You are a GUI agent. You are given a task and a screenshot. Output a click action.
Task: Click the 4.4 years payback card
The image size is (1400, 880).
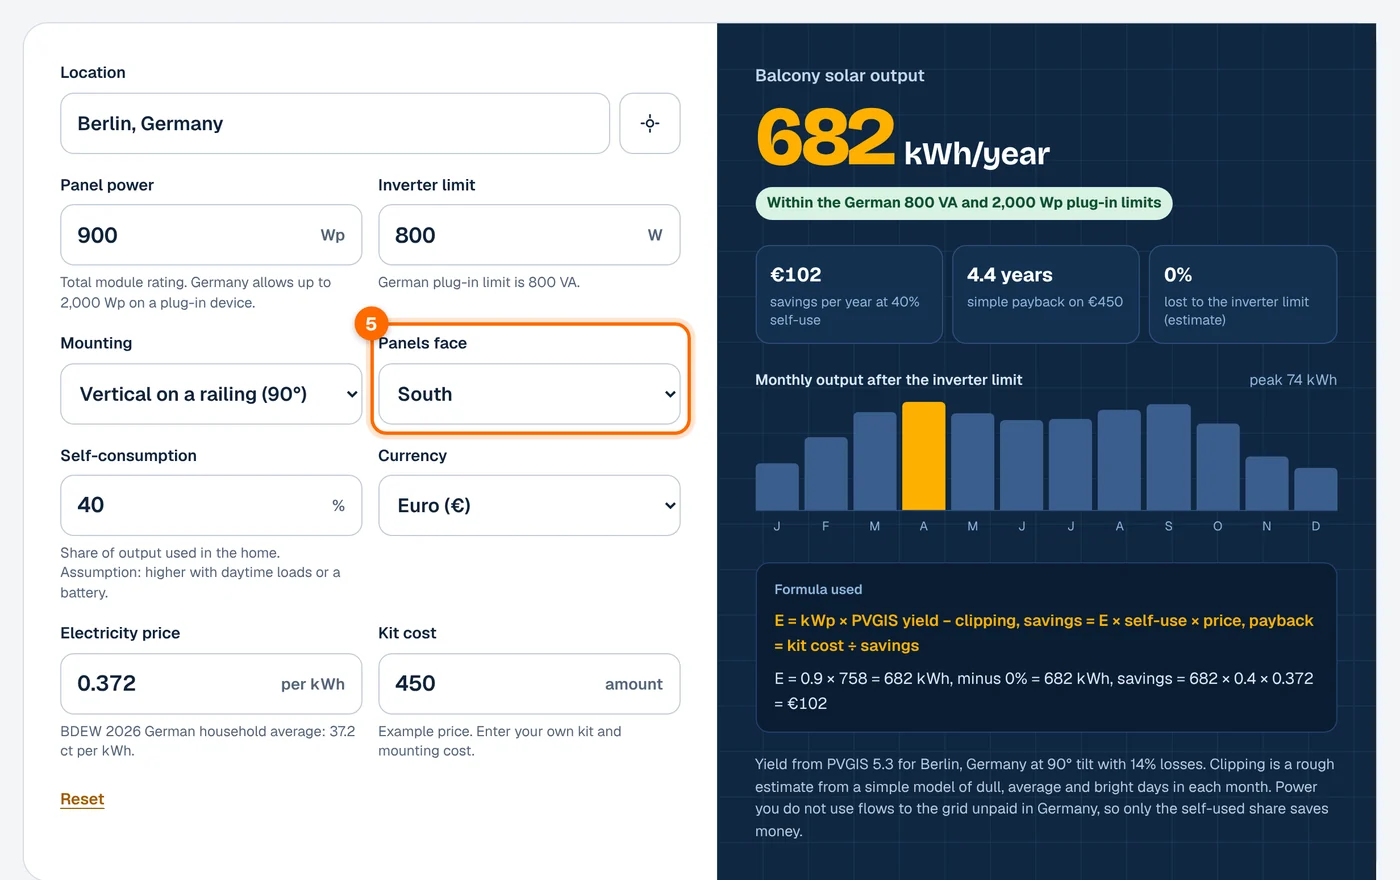(x=1045, y=294)
